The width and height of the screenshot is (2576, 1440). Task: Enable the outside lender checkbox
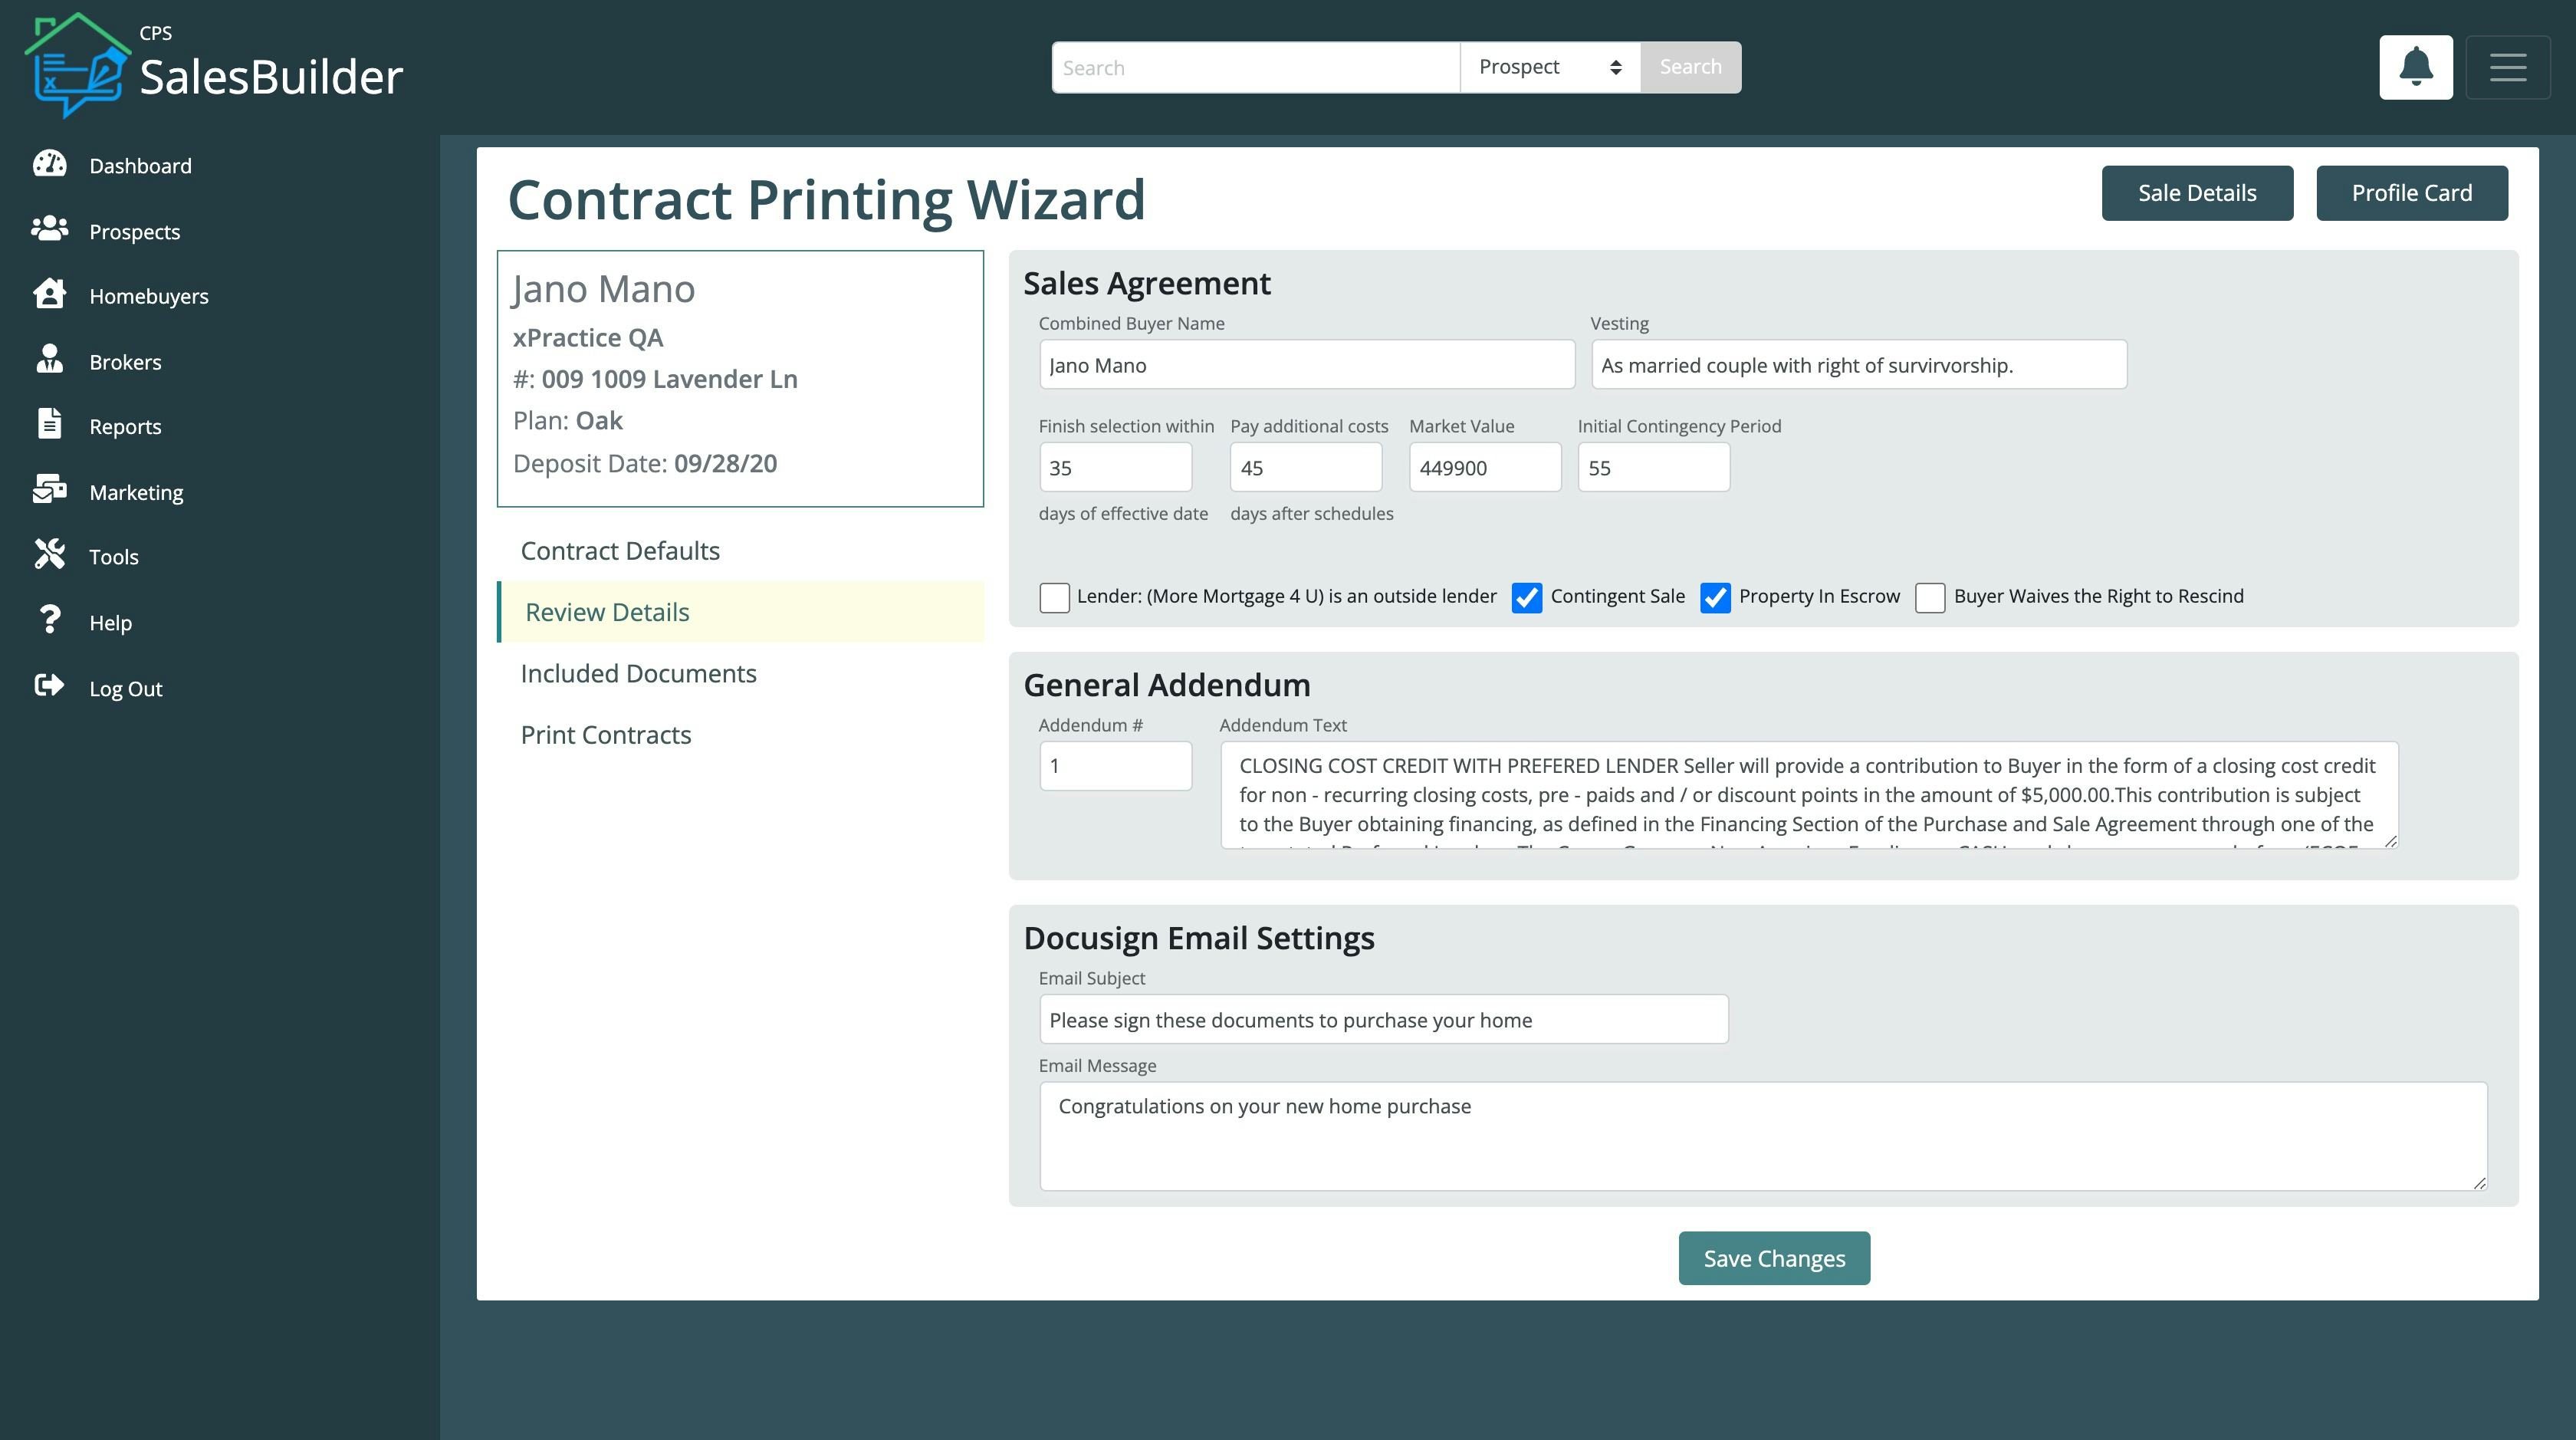coord(1054,597)
